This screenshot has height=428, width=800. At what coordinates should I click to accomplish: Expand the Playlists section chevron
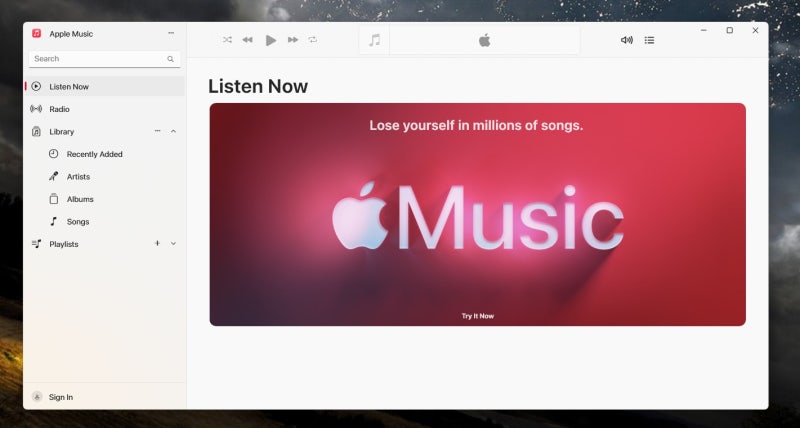pyautogui.click(x=173, y=243)
